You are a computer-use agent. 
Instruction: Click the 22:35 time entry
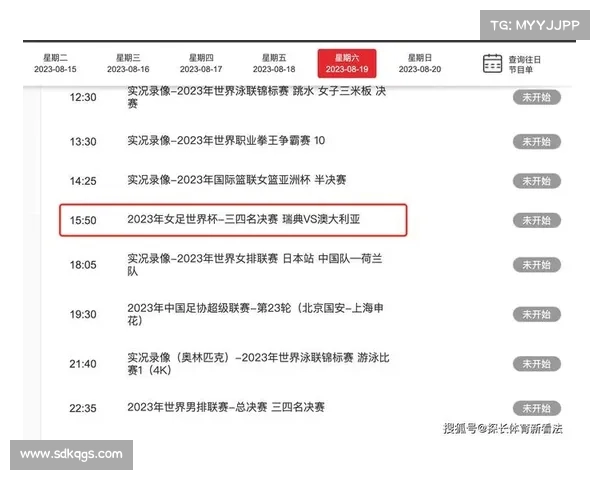[x=83, y=408]
